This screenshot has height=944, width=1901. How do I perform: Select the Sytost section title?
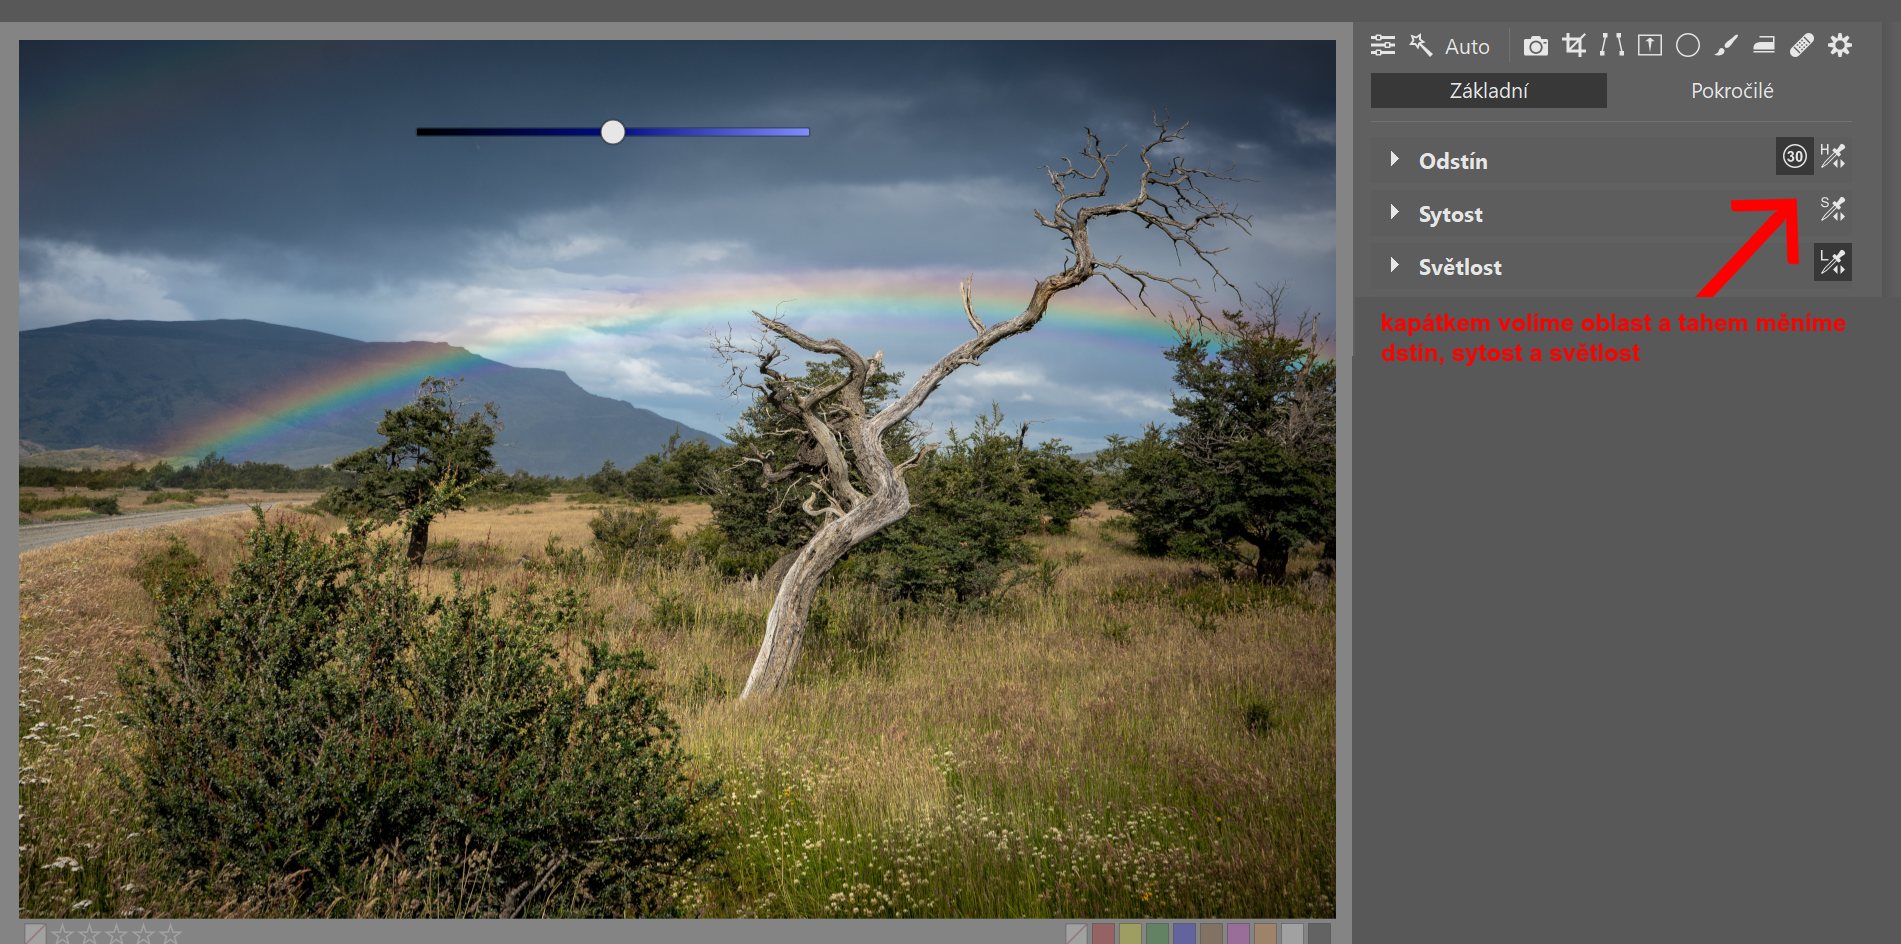point(1450,214)
